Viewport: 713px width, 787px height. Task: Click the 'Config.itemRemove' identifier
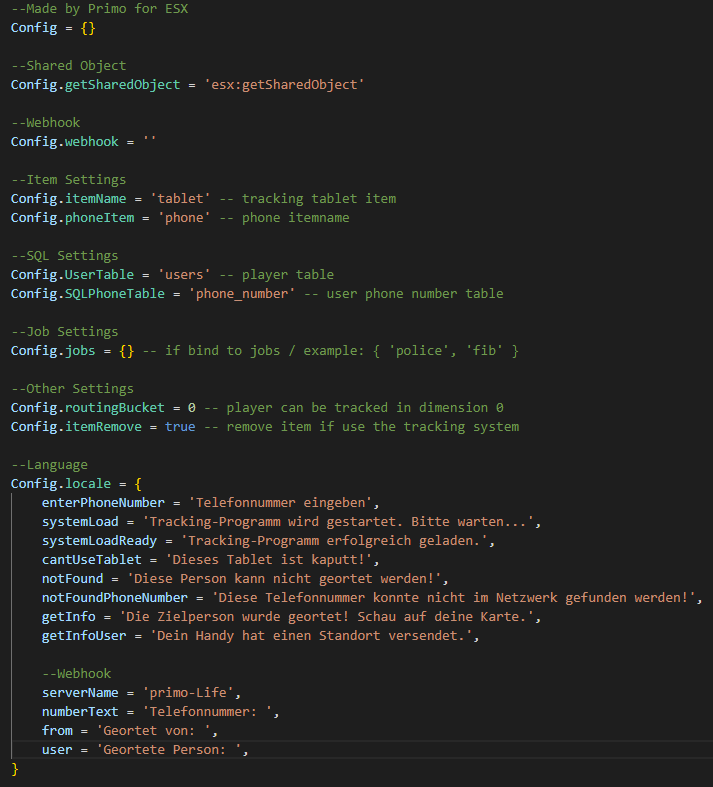tap(76, 427)
